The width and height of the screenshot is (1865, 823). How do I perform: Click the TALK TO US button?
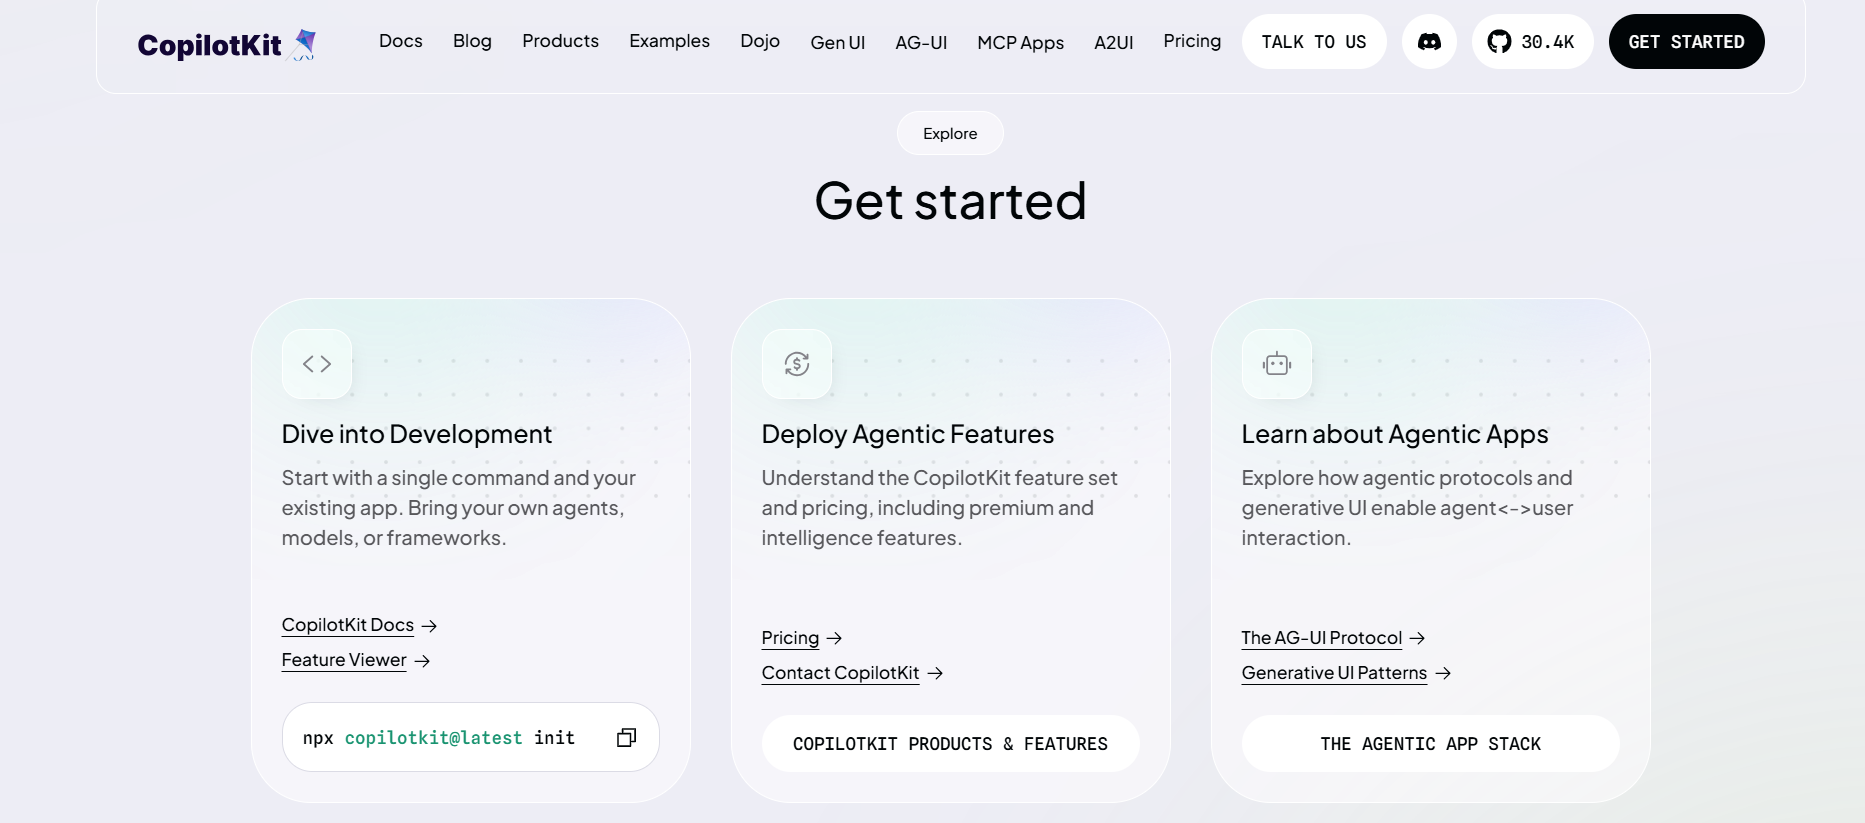1314,42
